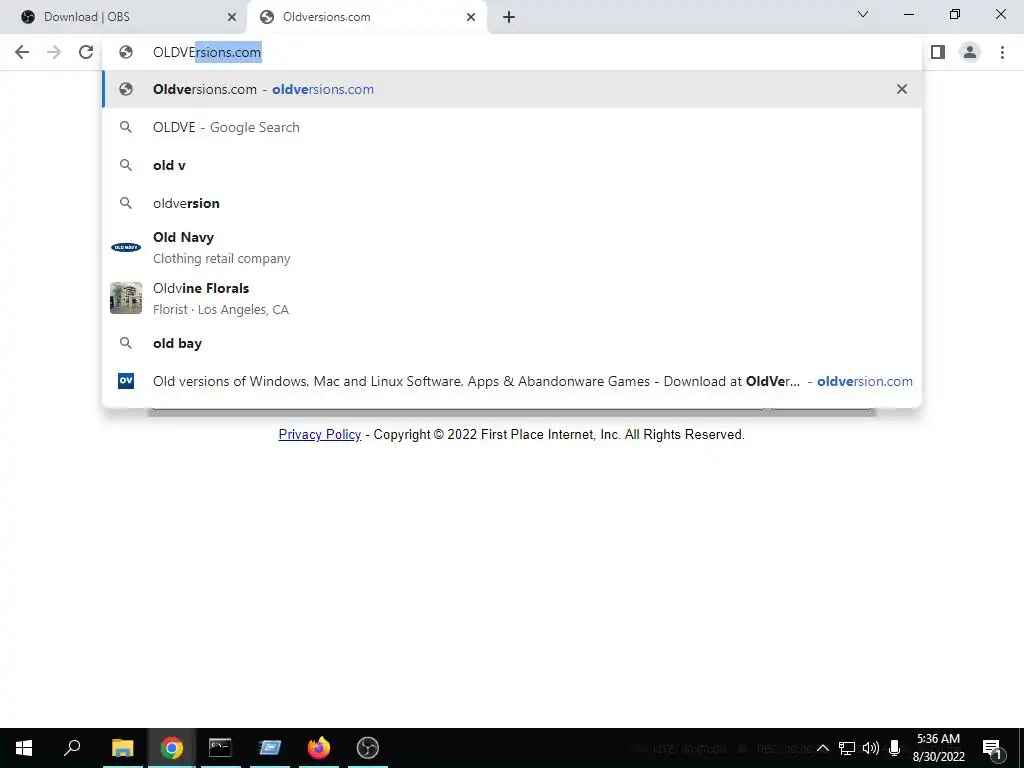Open the Chrome three-dot menu
The height and width of the screenshot is (768, 1024).
click(1002, 52)
